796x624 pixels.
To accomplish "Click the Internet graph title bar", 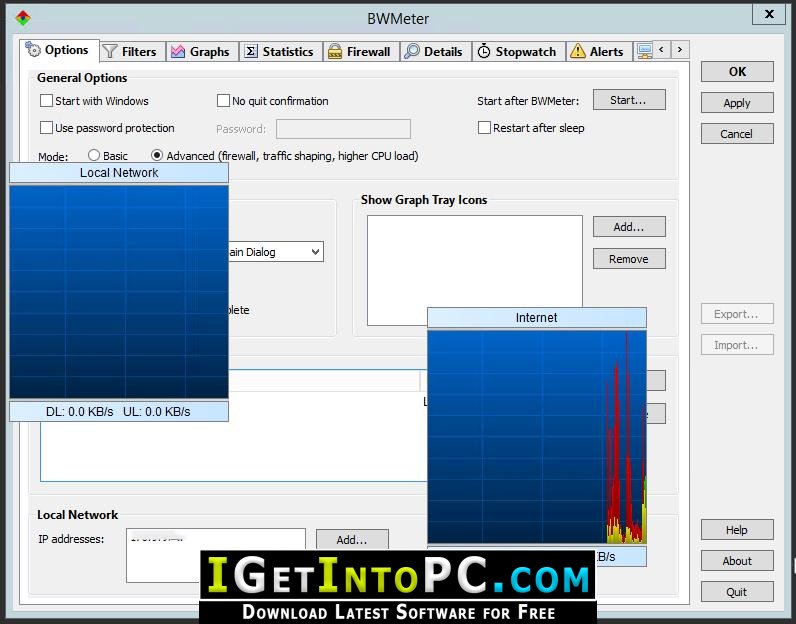I will (x=537, y=318).
